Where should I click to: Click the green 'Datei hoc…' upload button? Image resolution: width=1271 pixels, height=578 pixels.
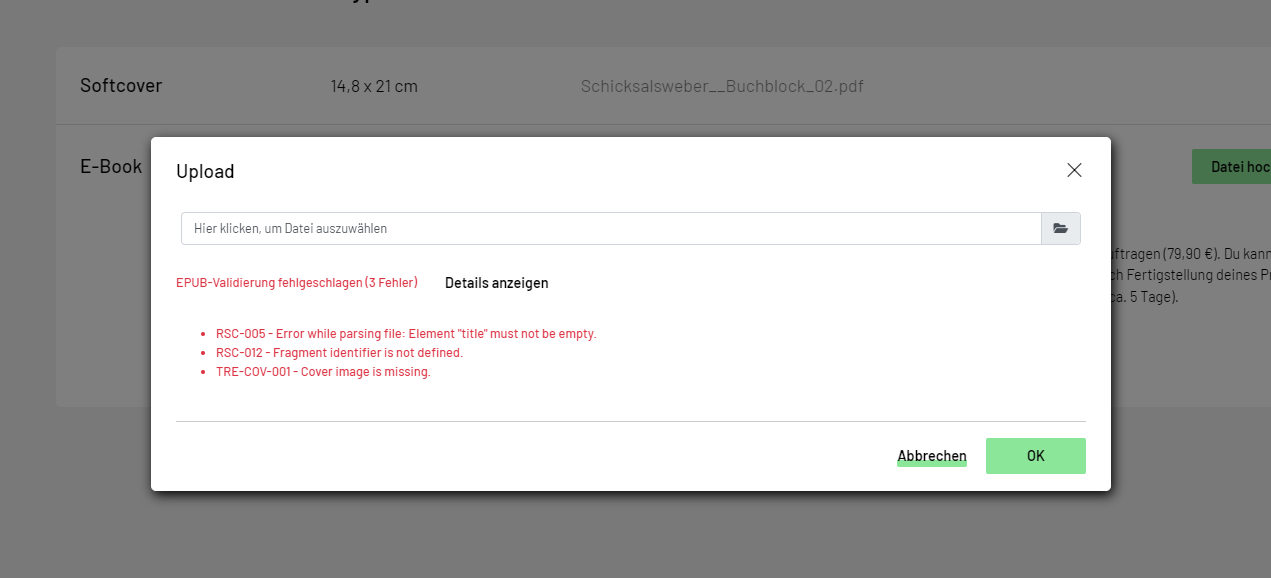click(x=1232, y=167)
